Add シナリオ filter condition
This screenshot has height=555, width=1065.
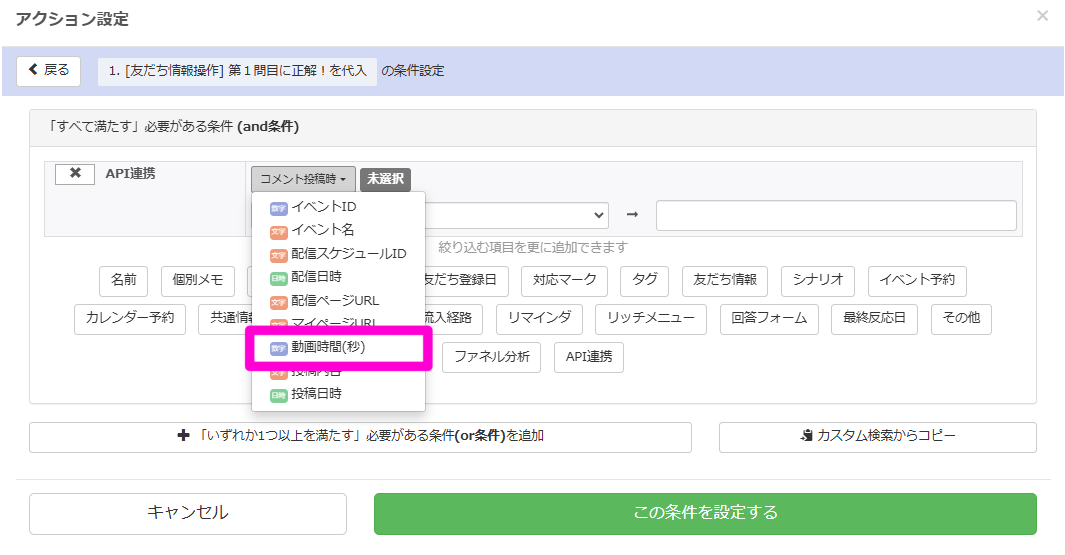(818, 281)
